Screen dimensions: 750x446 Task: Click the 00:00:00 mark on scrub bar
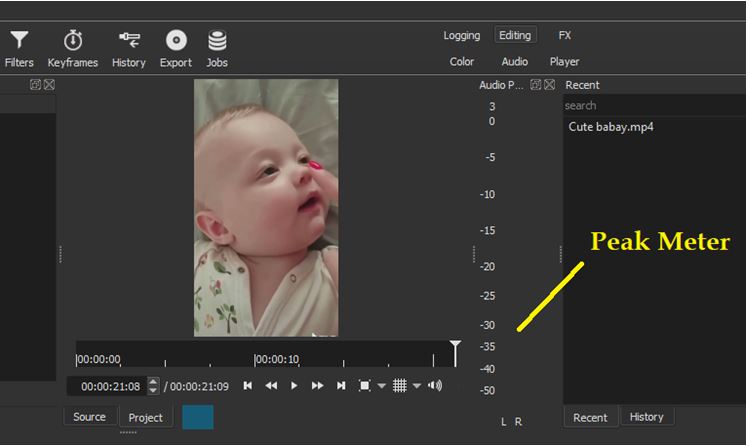(x=99, y=359)
